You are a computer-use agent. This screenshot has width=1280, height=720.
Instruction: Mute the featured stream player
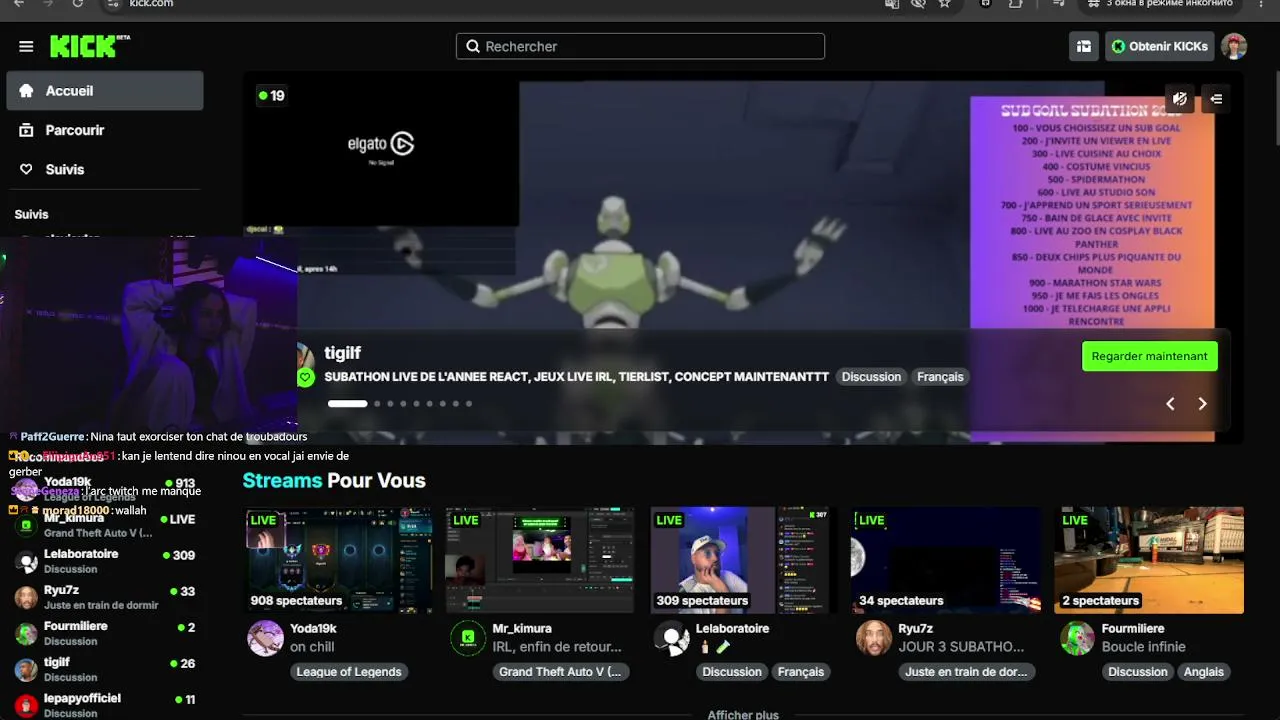[1180, 98]
